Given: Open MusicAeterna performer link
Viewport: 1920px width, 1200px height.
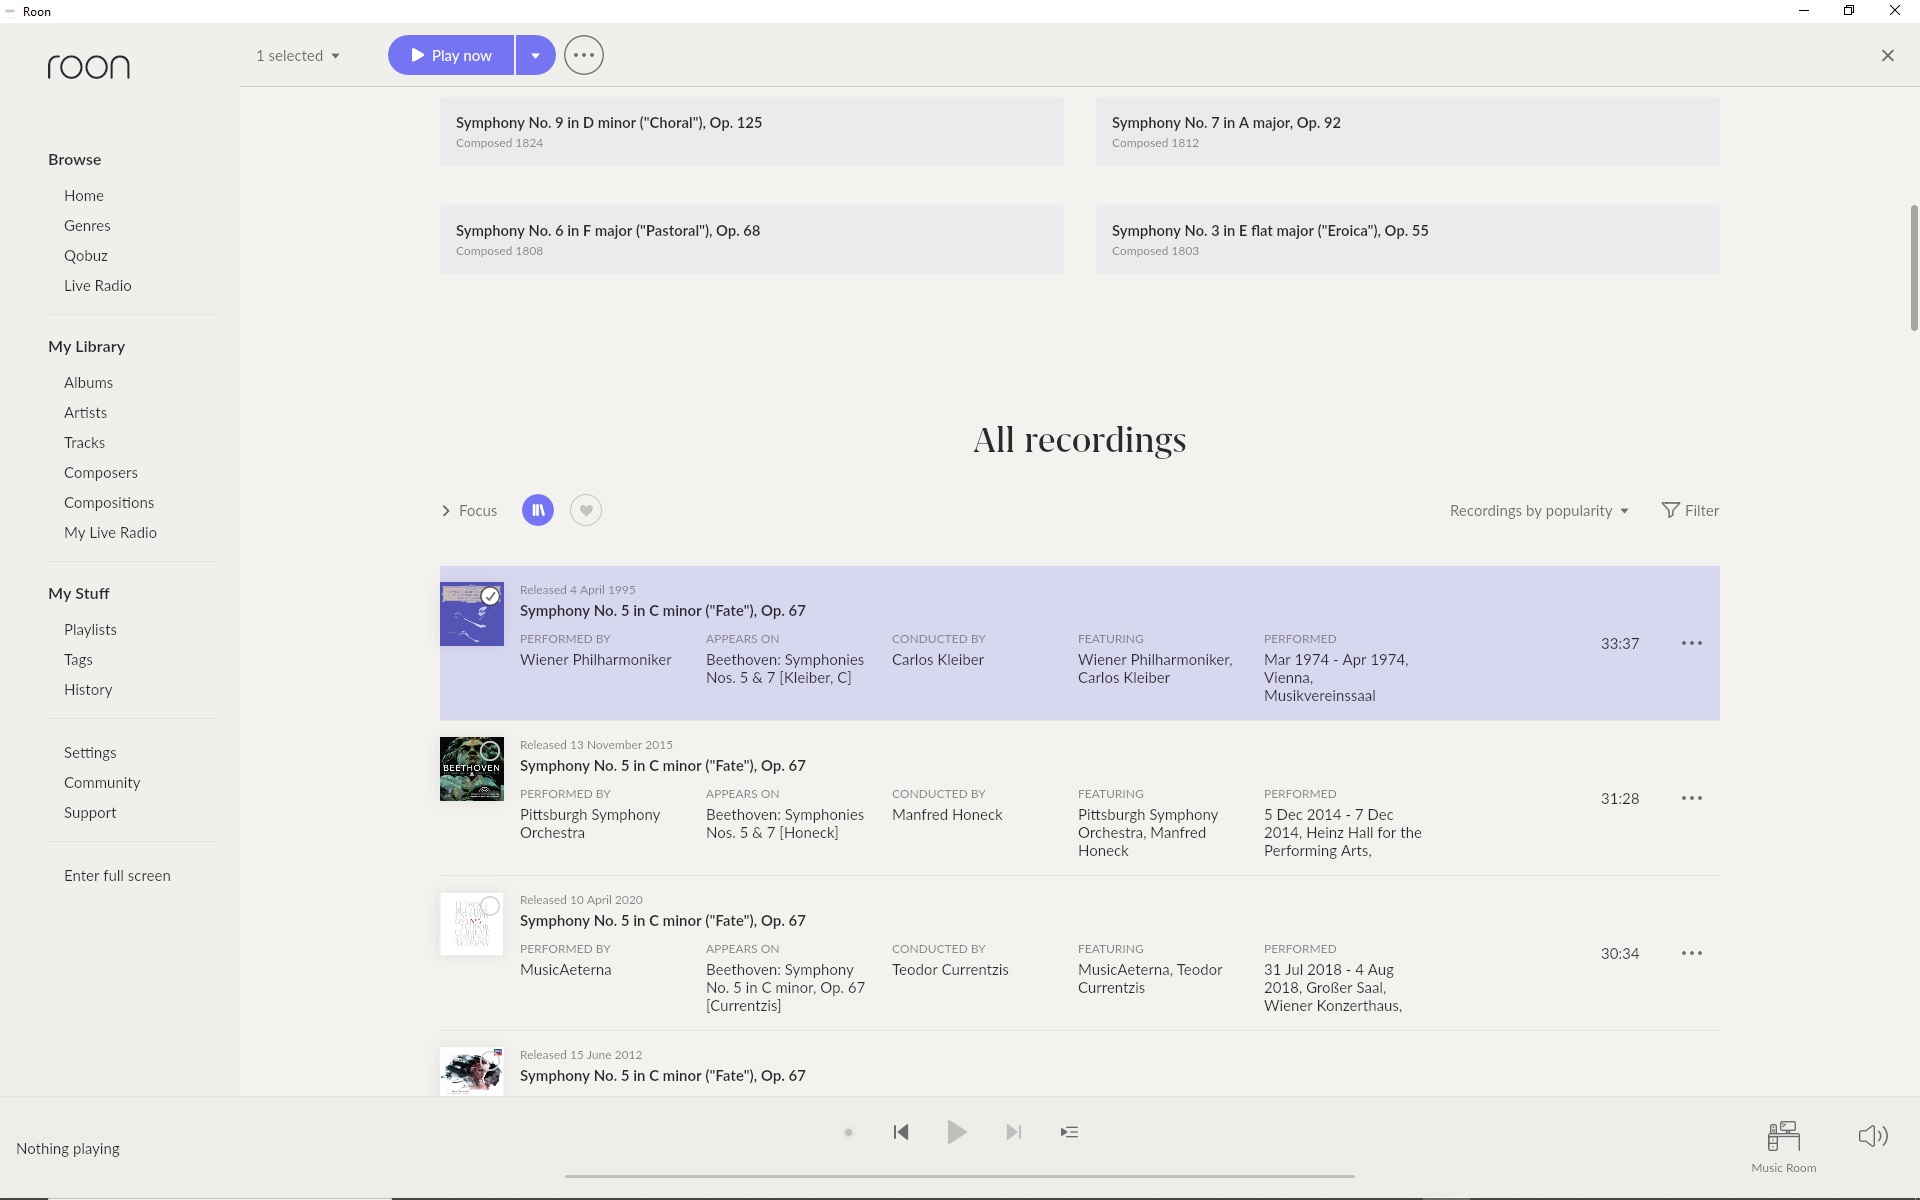Looking at the screenshot, I should (566, 970).
